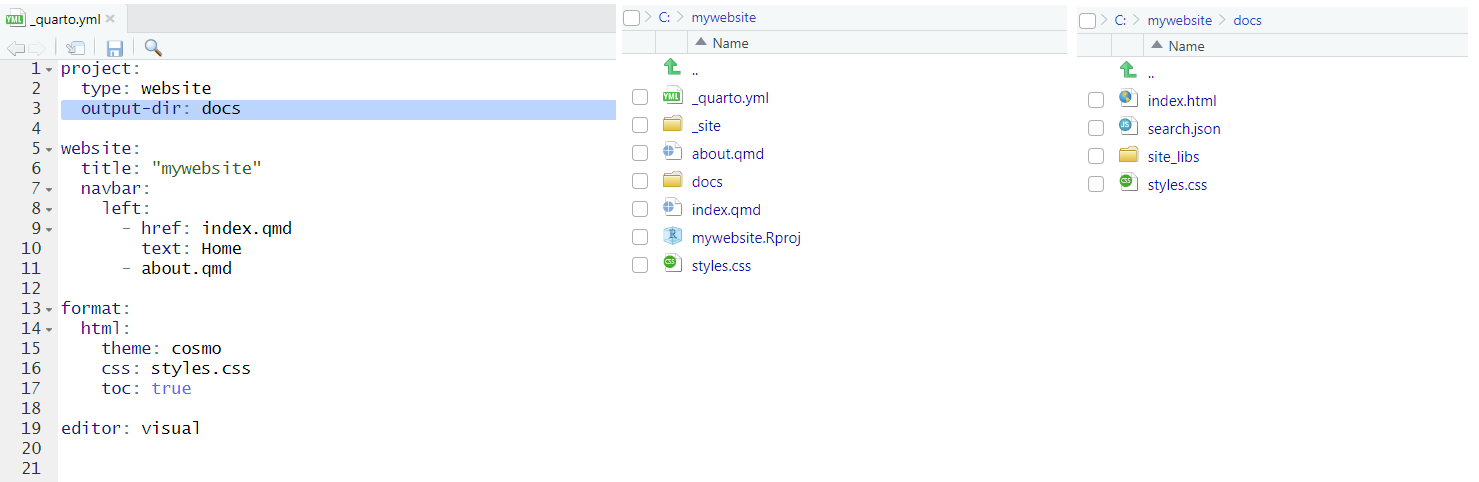Screen dimensions: 1479x482
Task: Sort docs folder files by Name column
Action: coord(1186,46)
